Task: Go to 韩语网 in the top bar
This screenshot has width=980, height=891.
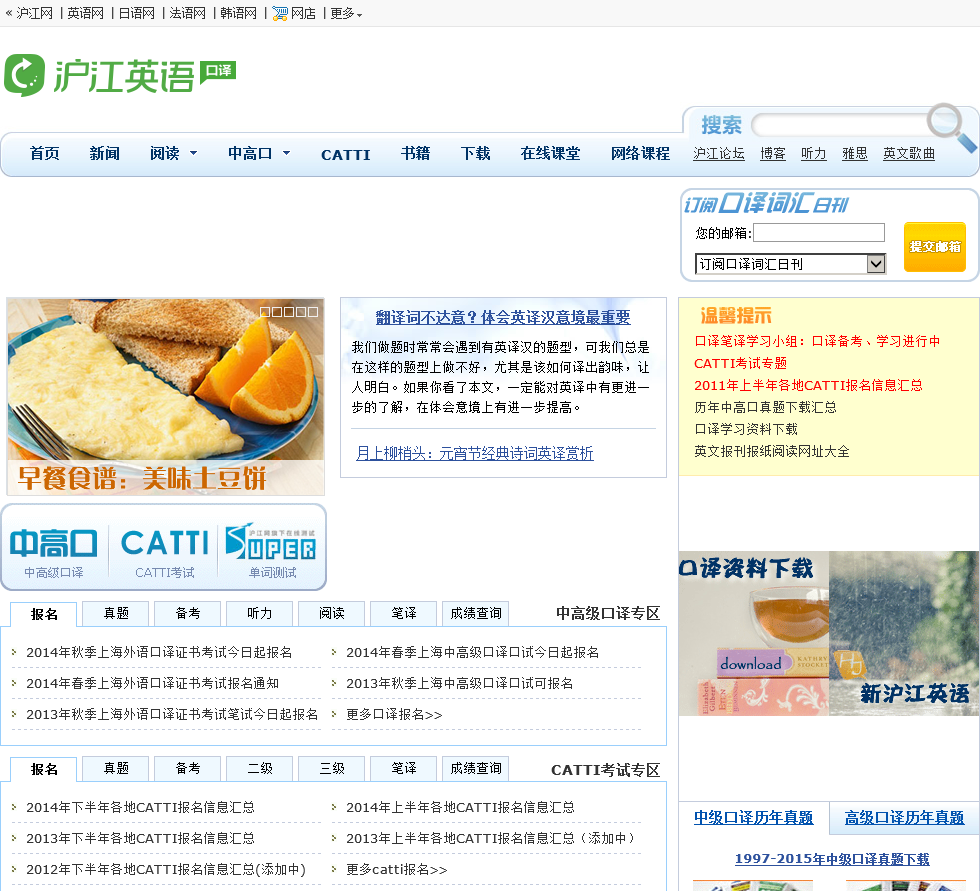Action: pos(238,13)
